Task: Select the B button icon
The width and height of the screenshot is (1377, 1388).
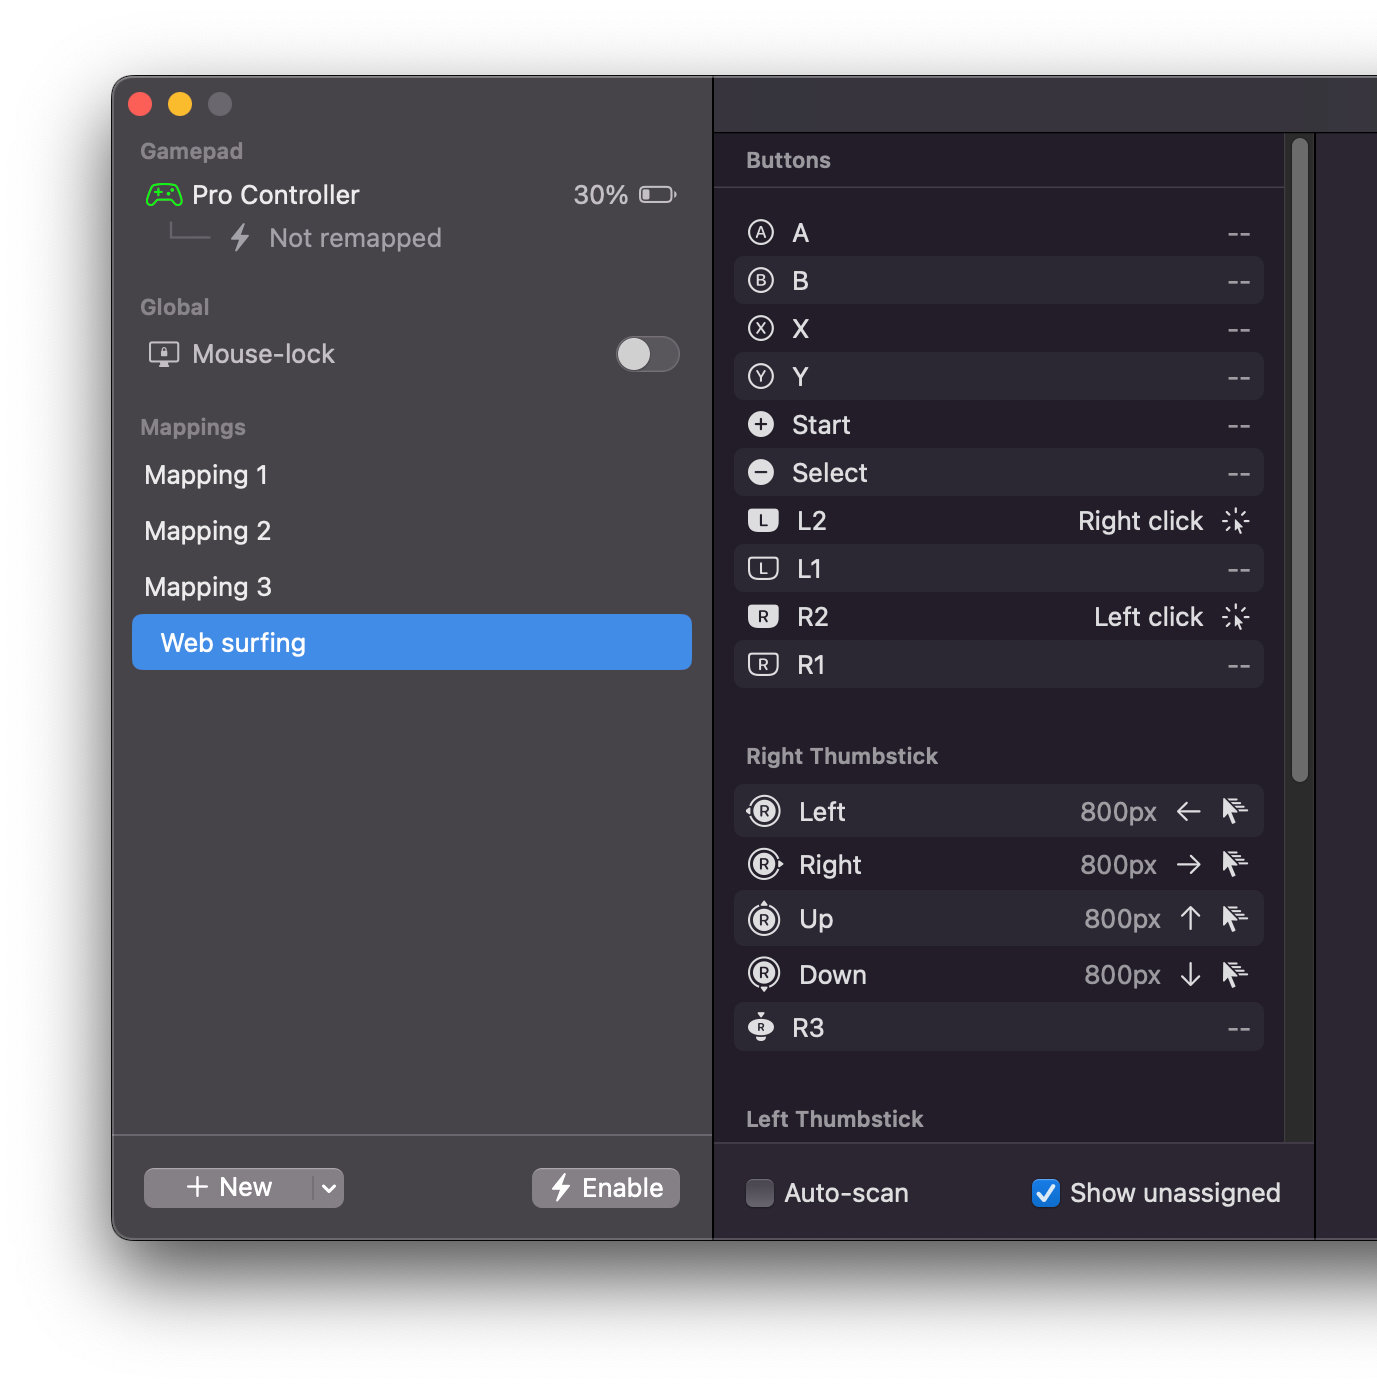Action: pos(761,281)
